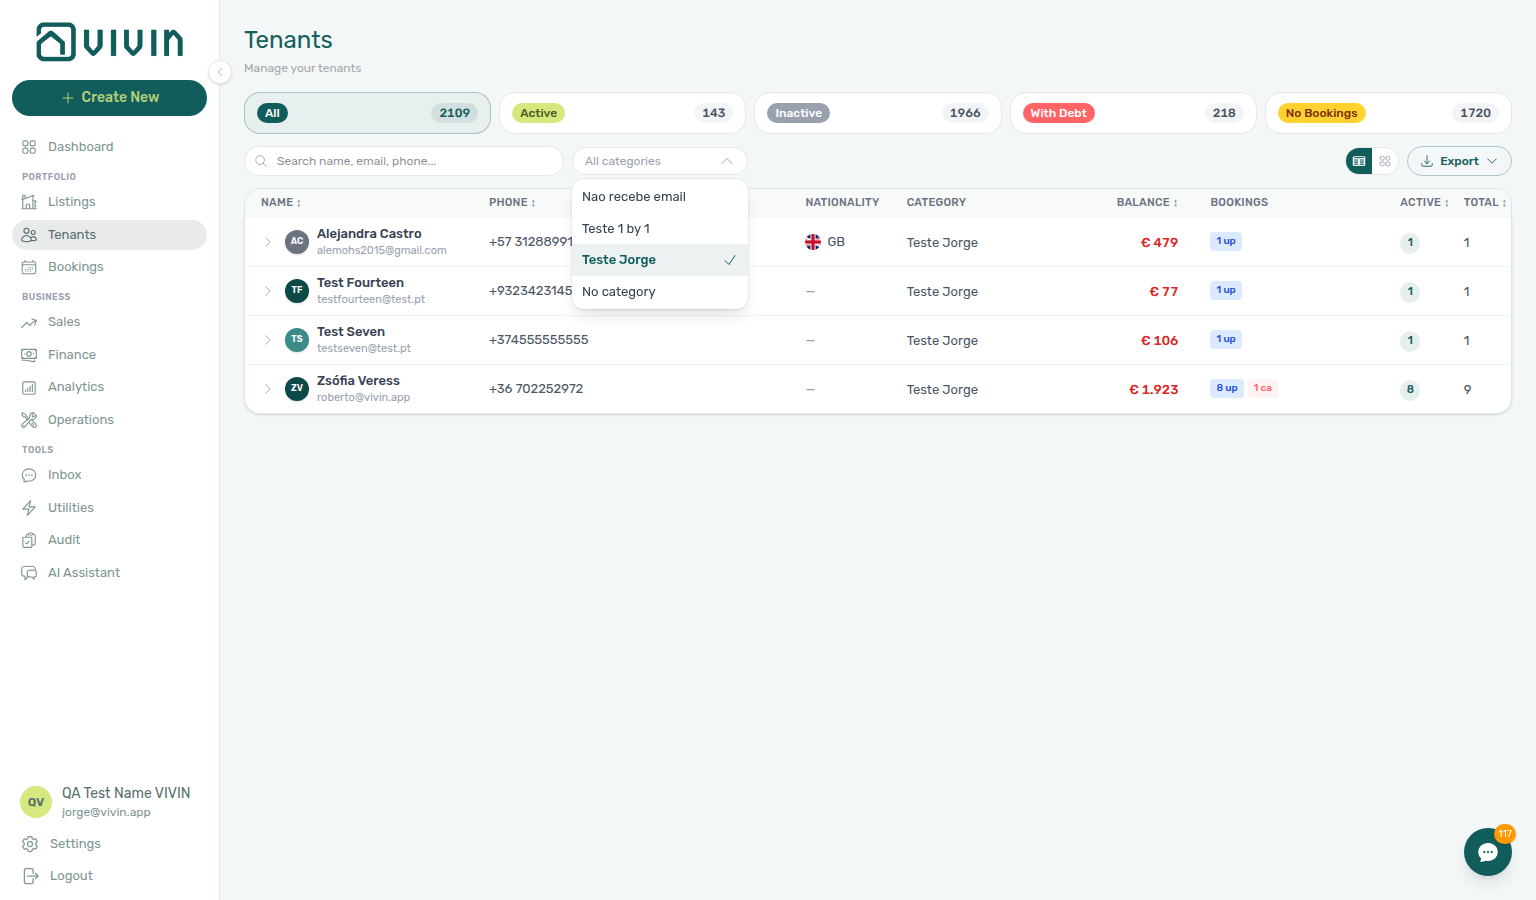The height and width of the screenshot is (900, 1536).
Task: Sort by the TOTAL column
Action: tap(1485, 202)
